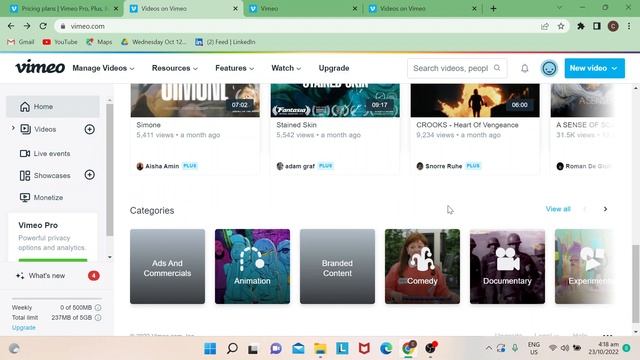Screen dimensions: 640x360
Task: Click Upgrade in top navigation
Action: click(334, 68)
